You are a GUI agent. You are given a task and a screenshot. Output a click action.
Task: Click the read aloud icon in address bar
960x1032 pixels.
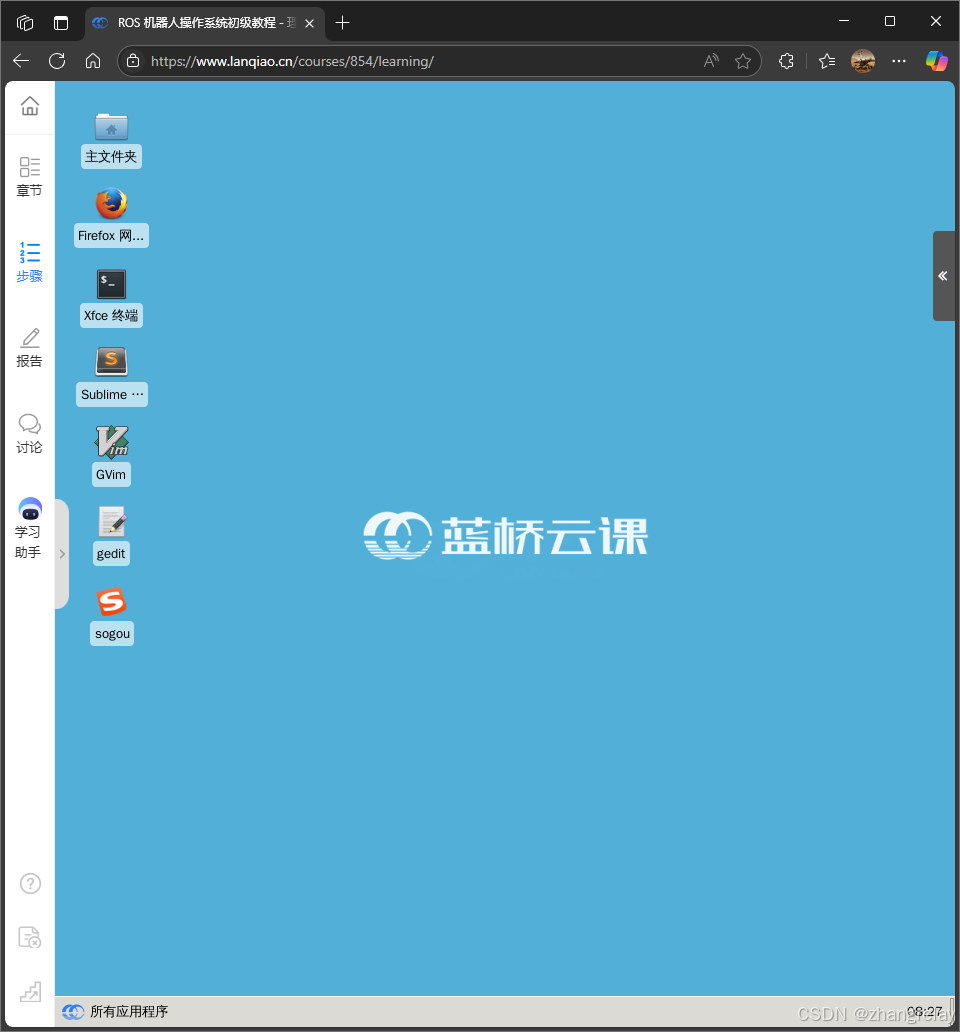(711, 61)
